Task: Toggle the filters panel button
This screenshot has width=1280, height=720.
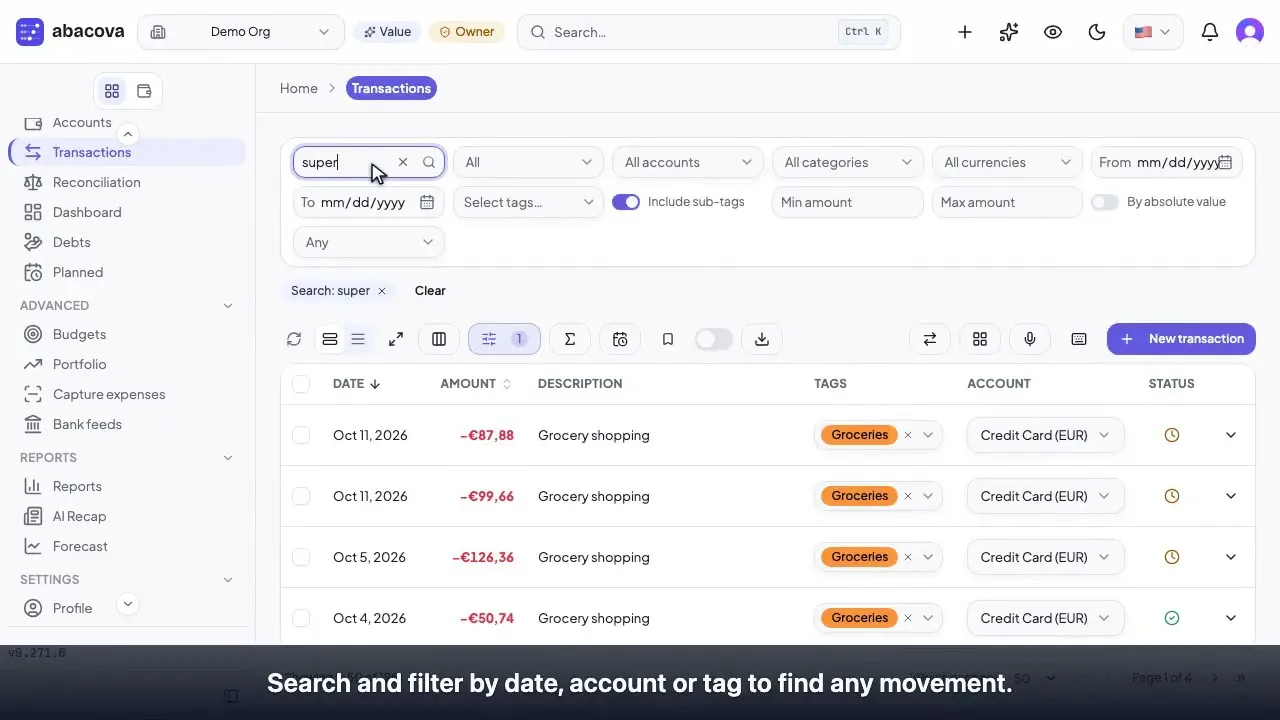Action: click(504, 339)
